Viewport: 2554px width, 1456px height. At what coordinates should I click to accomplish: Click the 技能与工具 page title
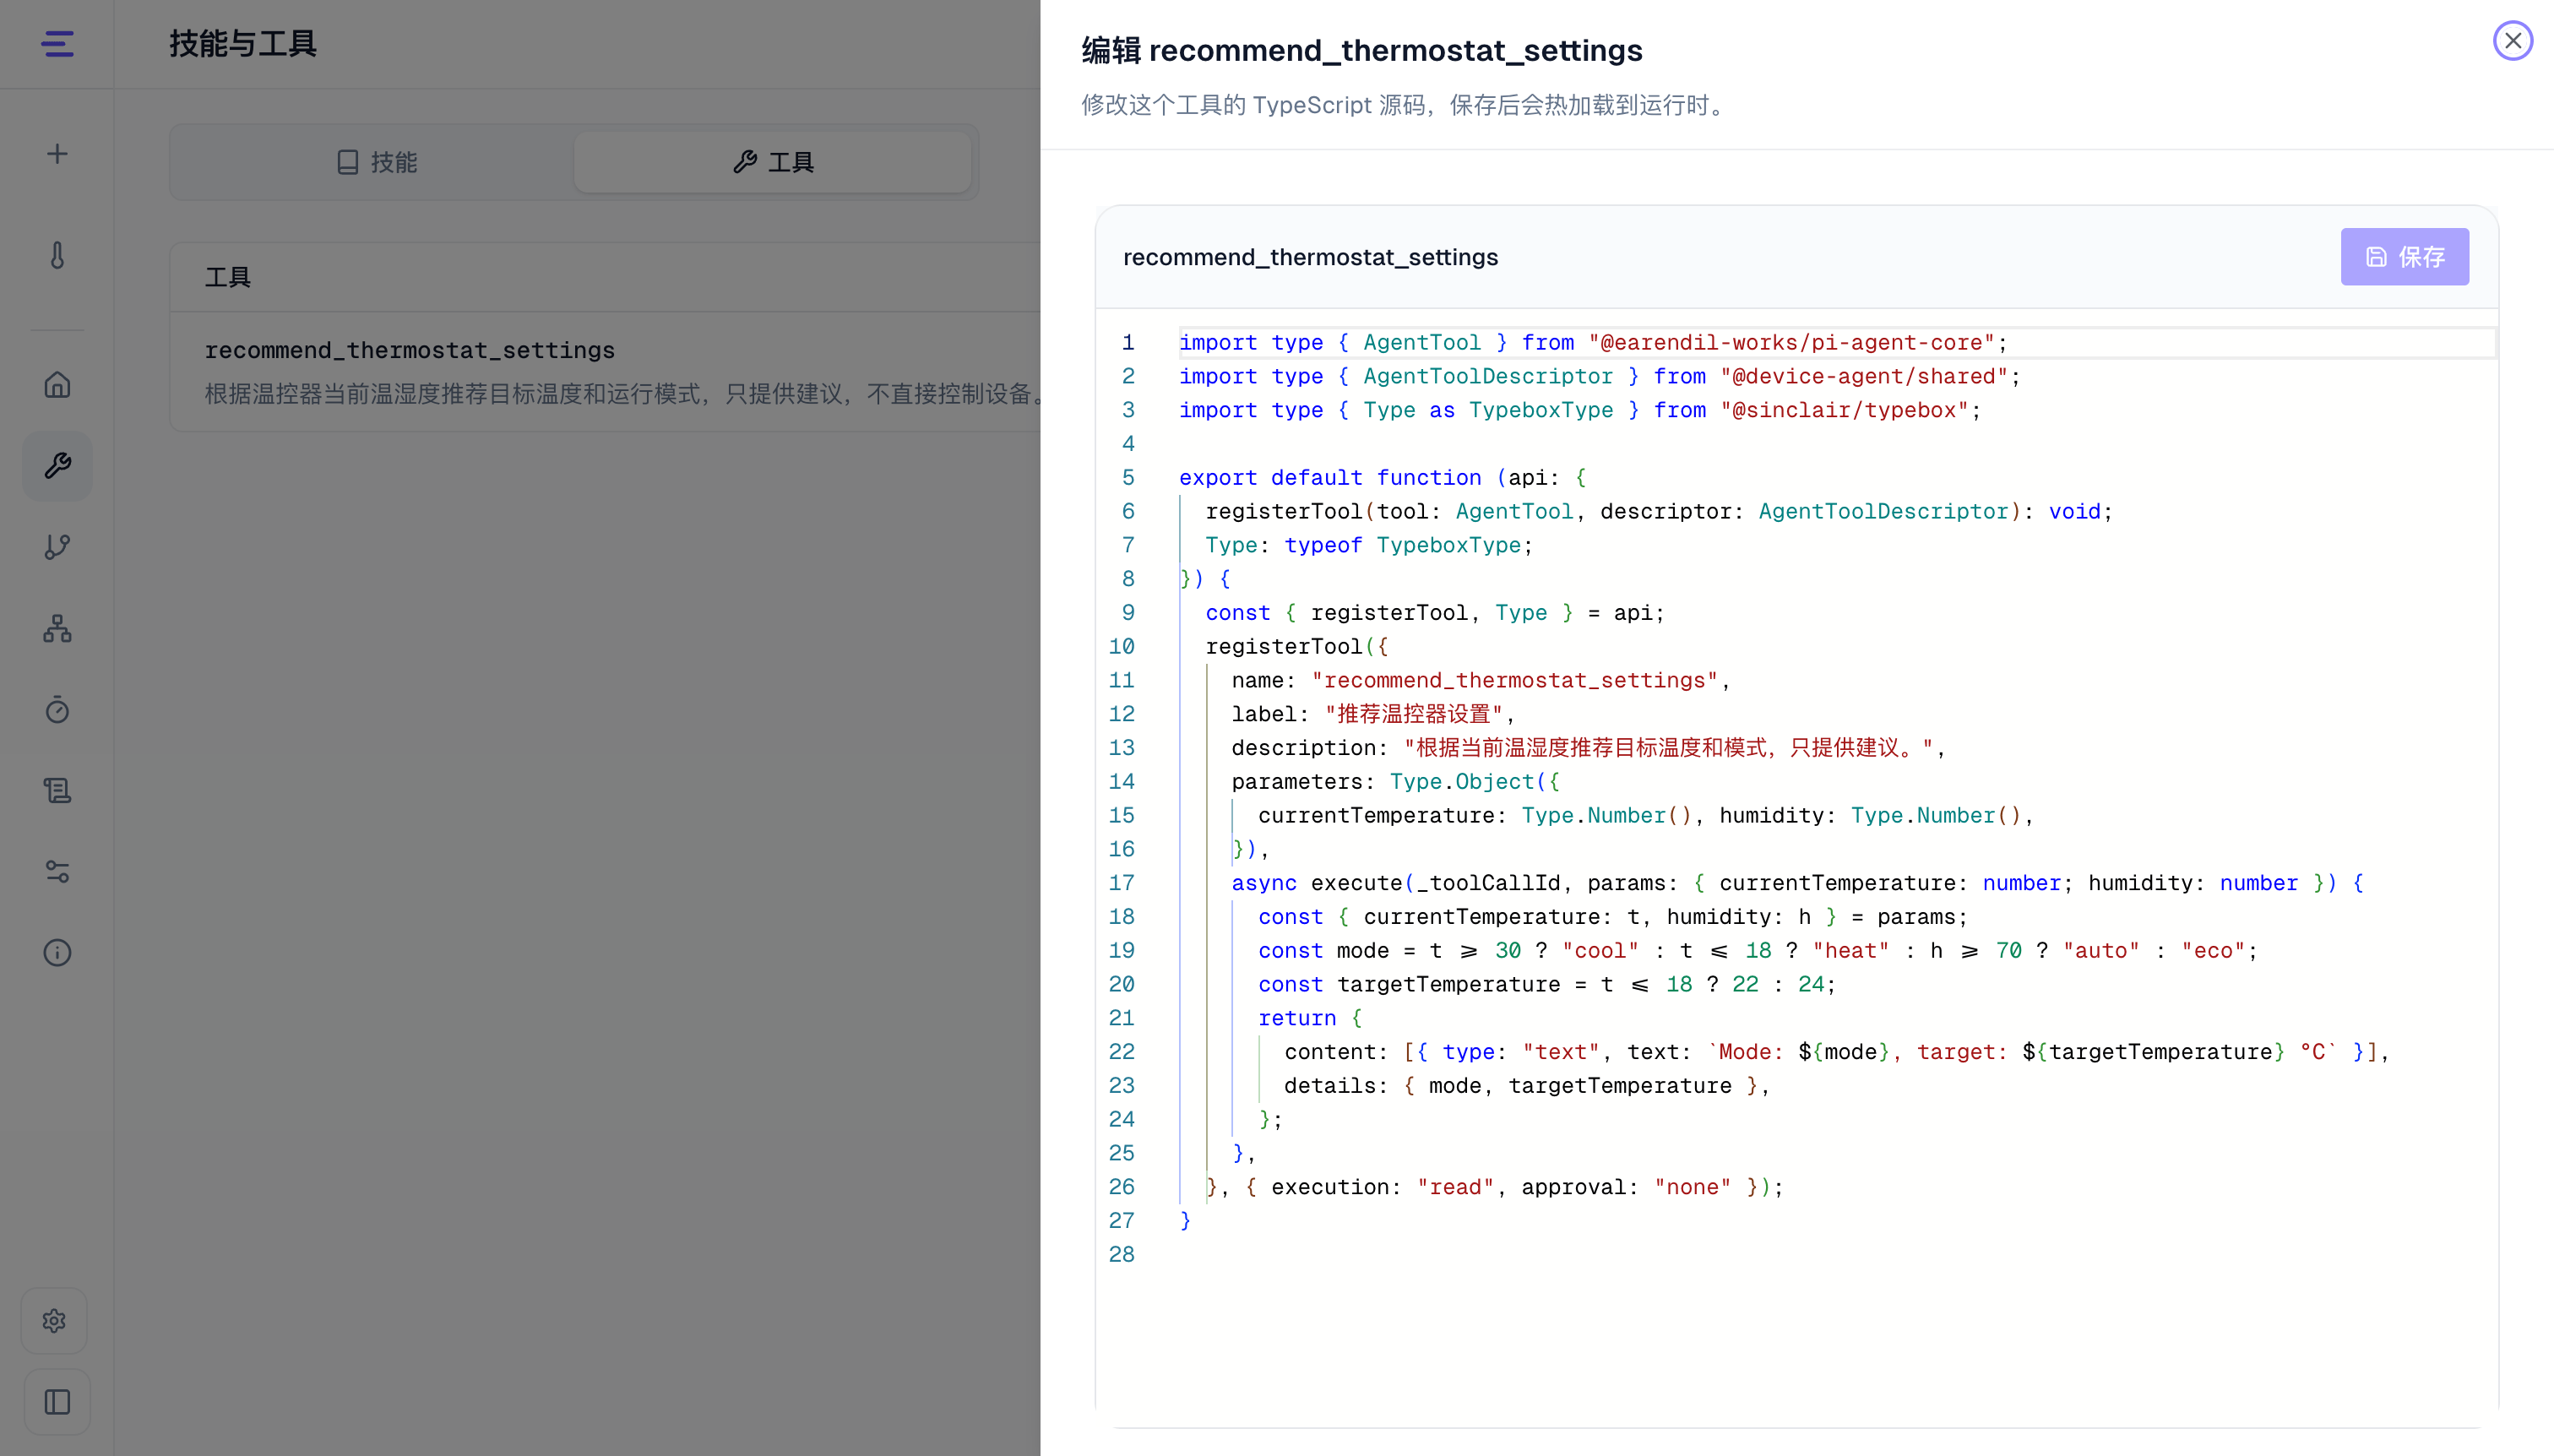(242, 44)
